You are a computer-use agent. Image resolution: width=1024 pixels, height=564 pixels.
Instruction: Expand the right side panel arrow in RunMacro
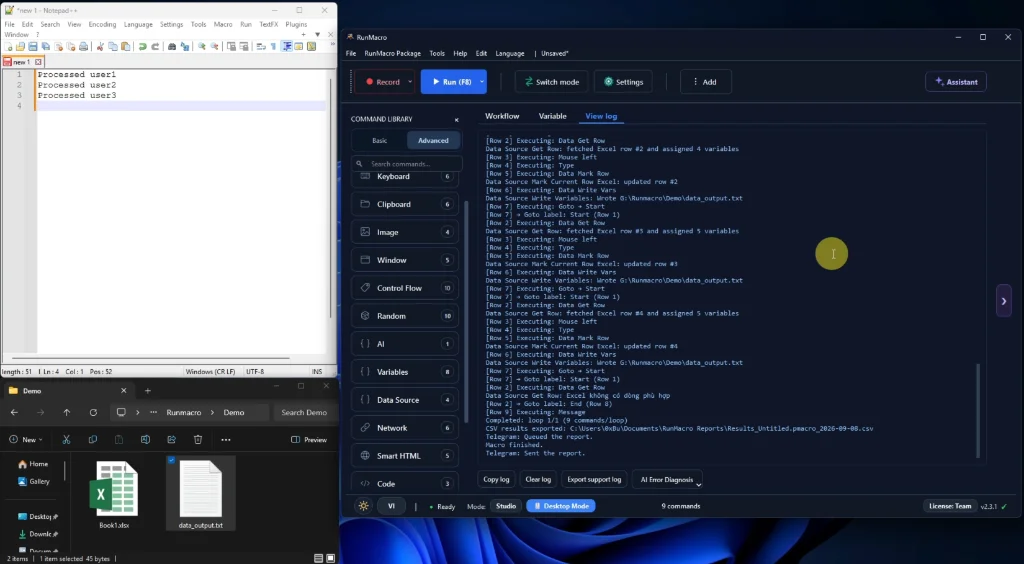(1004, 301)
